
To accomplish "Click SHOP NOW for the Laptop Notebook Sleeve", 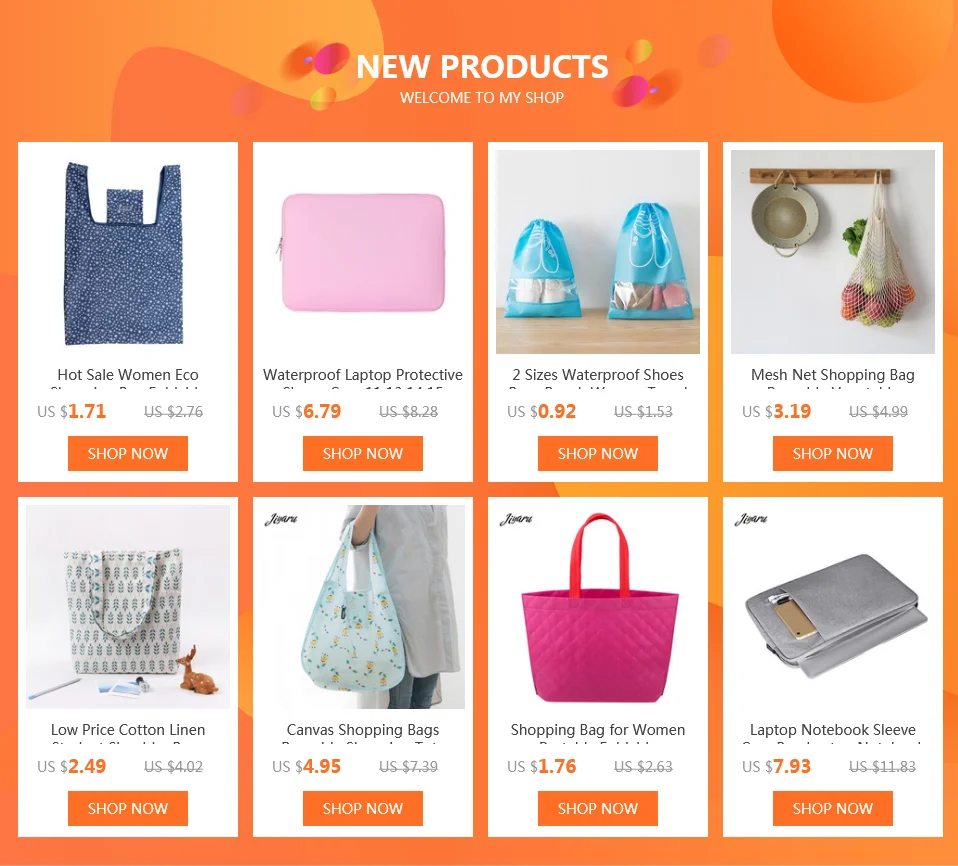I will pos(833,809).
